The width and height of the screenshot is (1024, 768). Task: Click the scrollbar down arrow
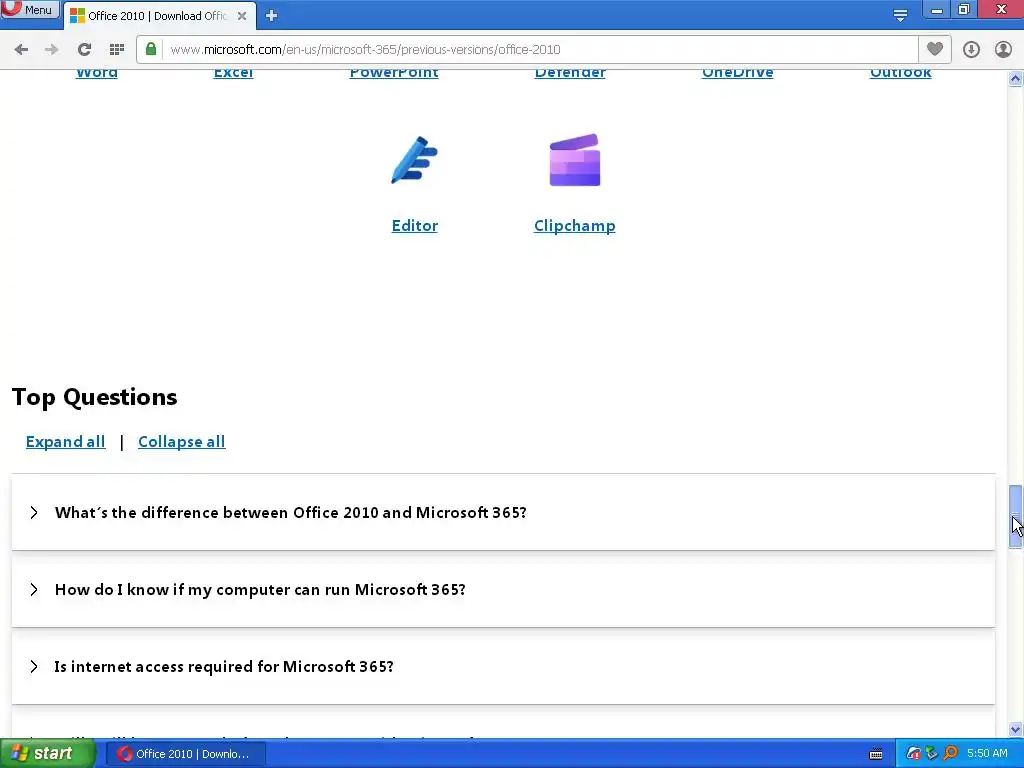tap(1015, 729)
